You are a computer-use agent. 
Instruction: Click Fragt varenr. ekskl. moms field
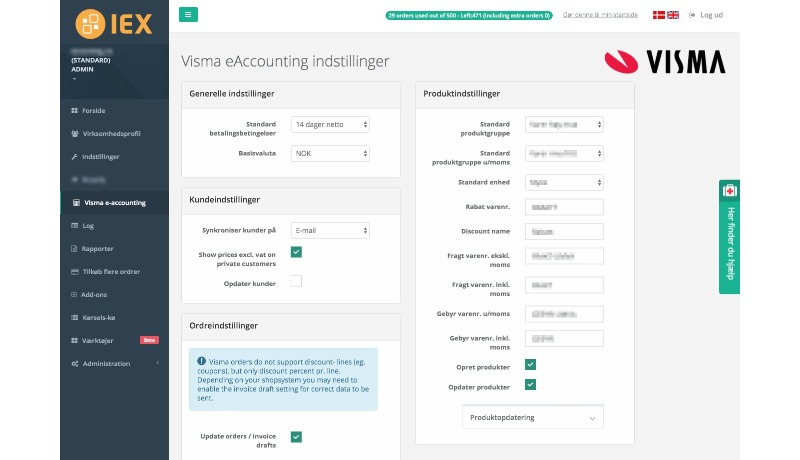(x=564, y=256)
